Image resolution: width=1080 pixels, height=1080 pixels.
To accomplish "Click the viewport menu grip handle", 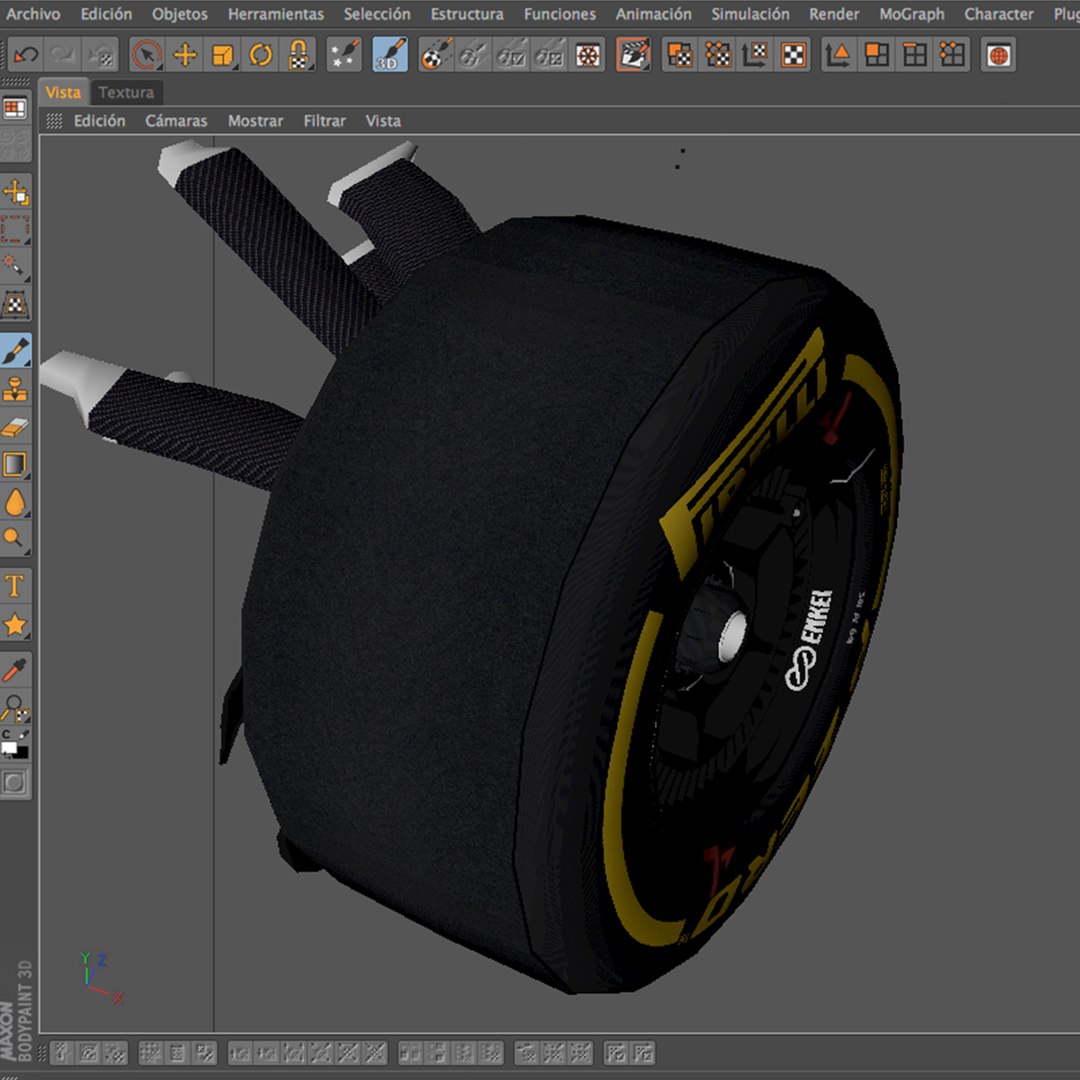I will pos(54,121).
